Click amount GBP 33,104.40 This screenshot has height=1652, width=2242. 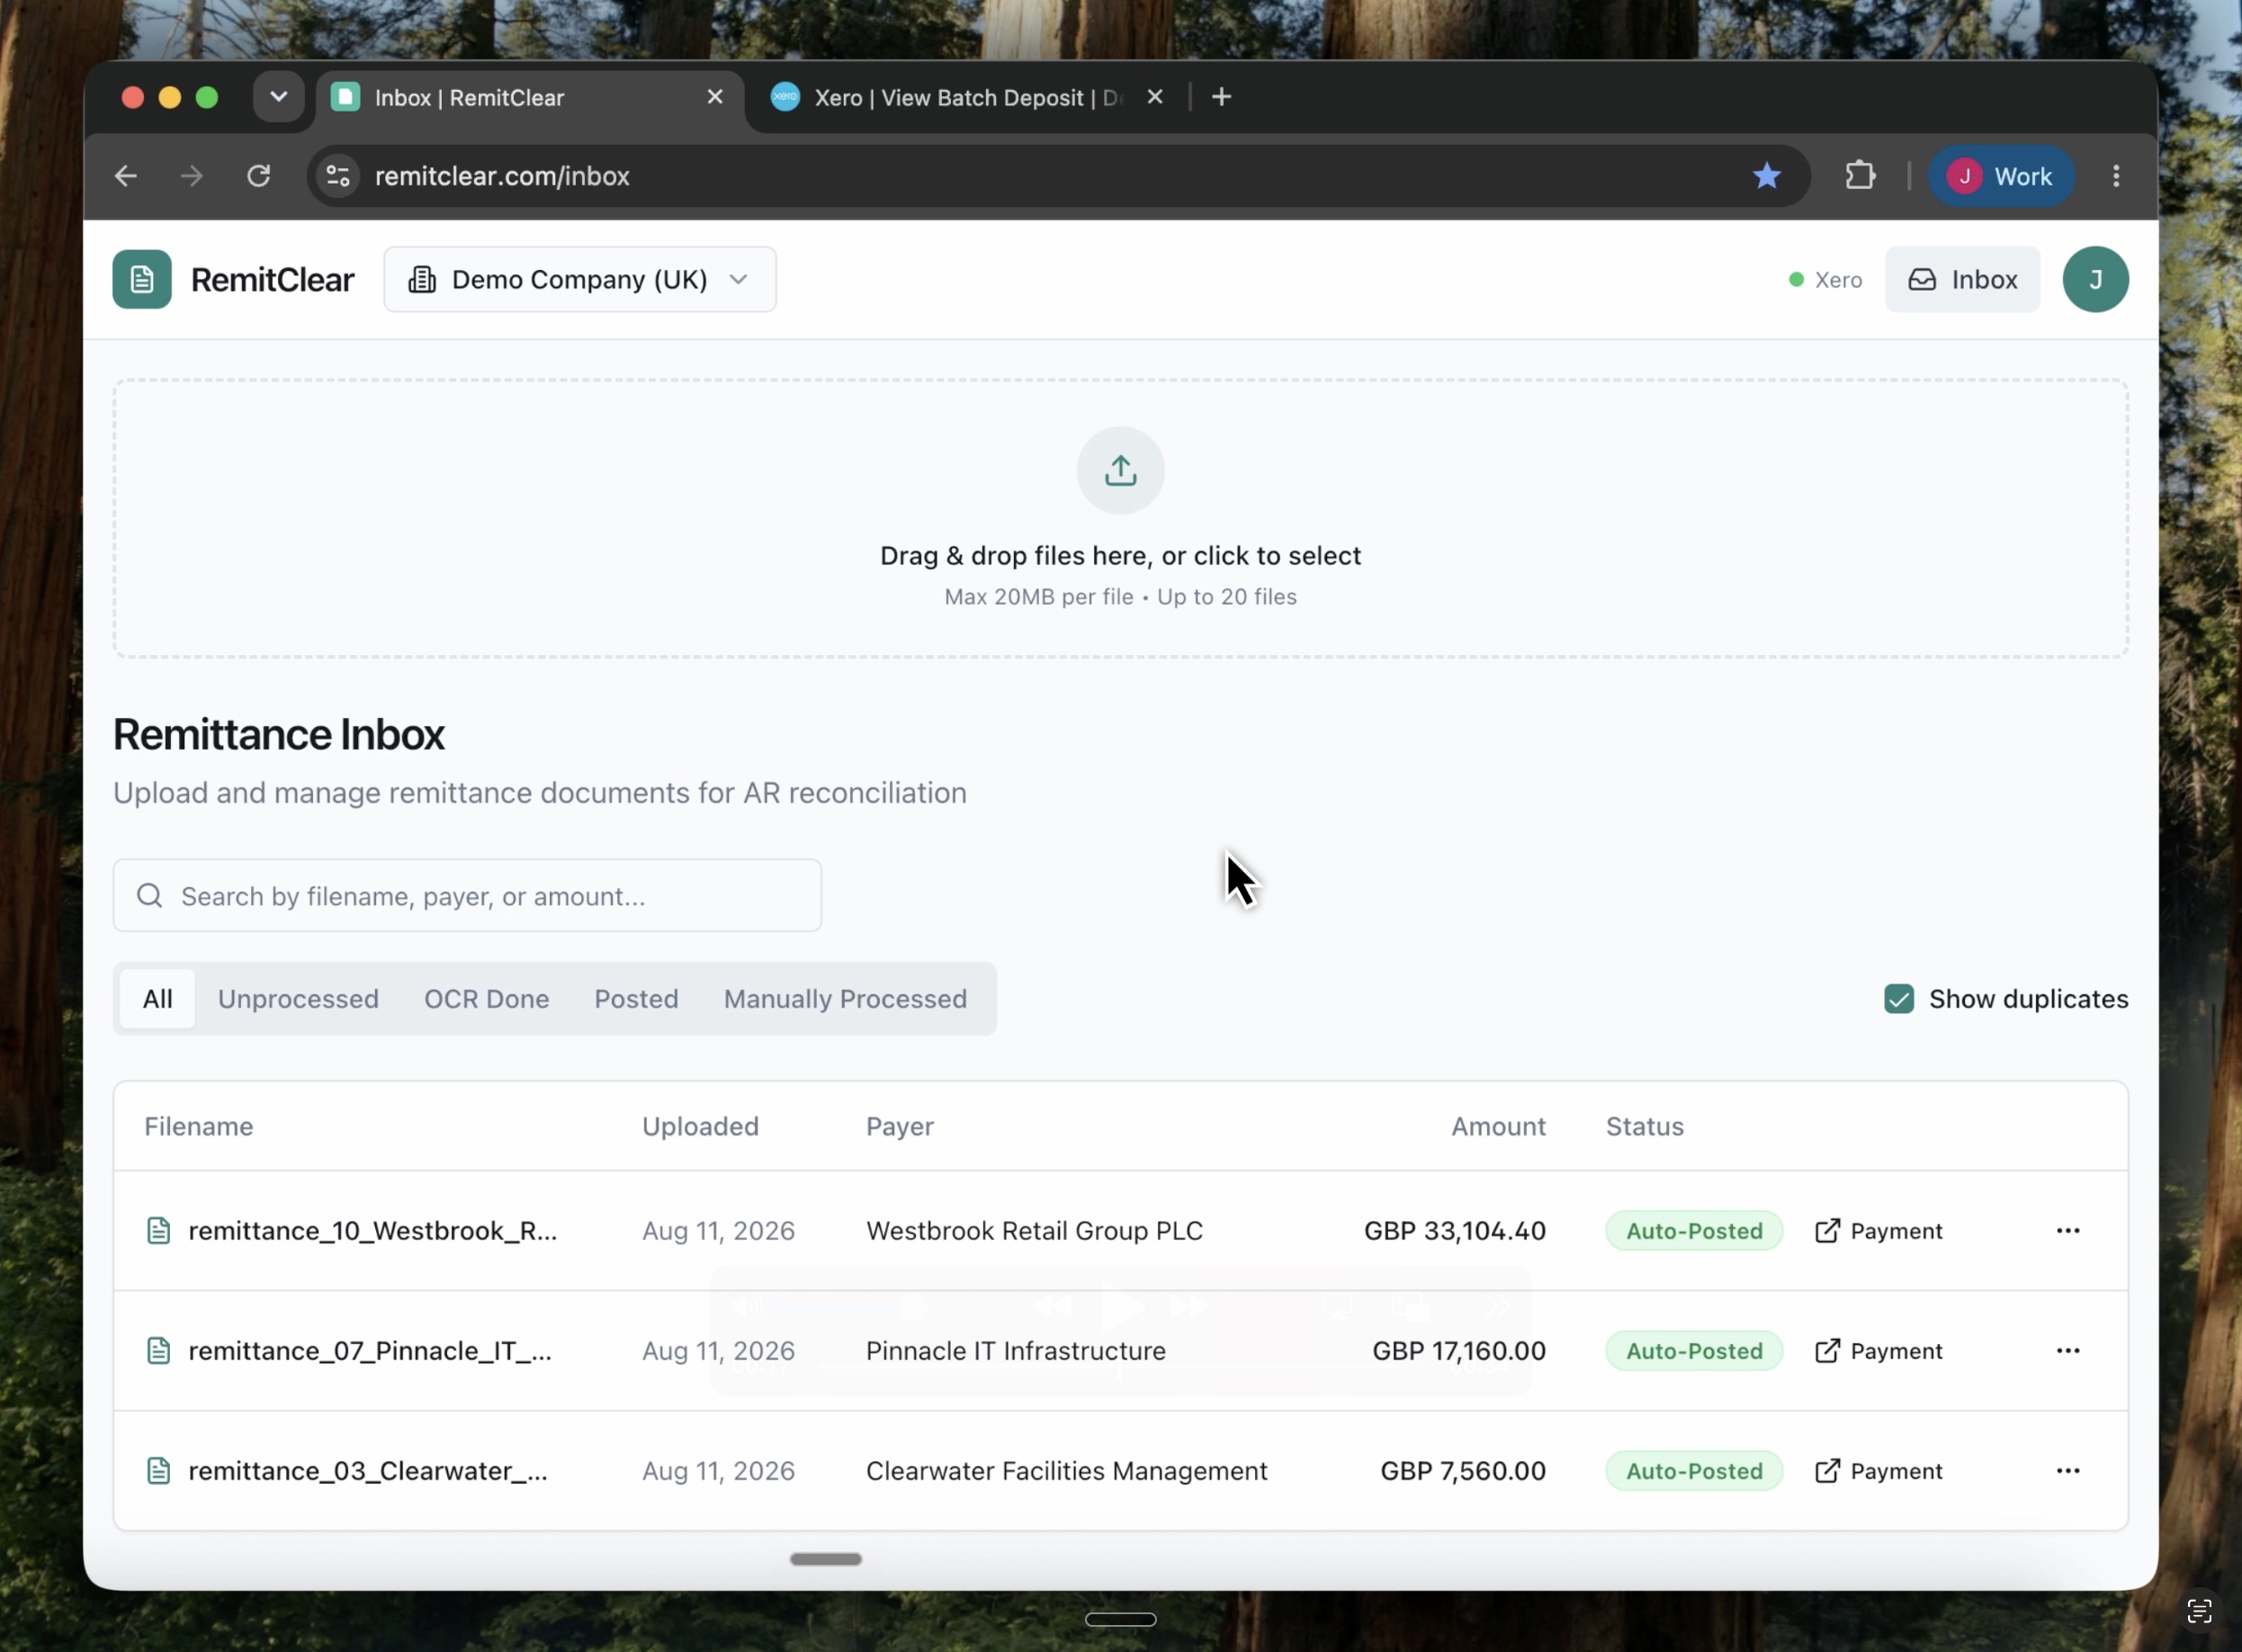tap(1455, 1231)
